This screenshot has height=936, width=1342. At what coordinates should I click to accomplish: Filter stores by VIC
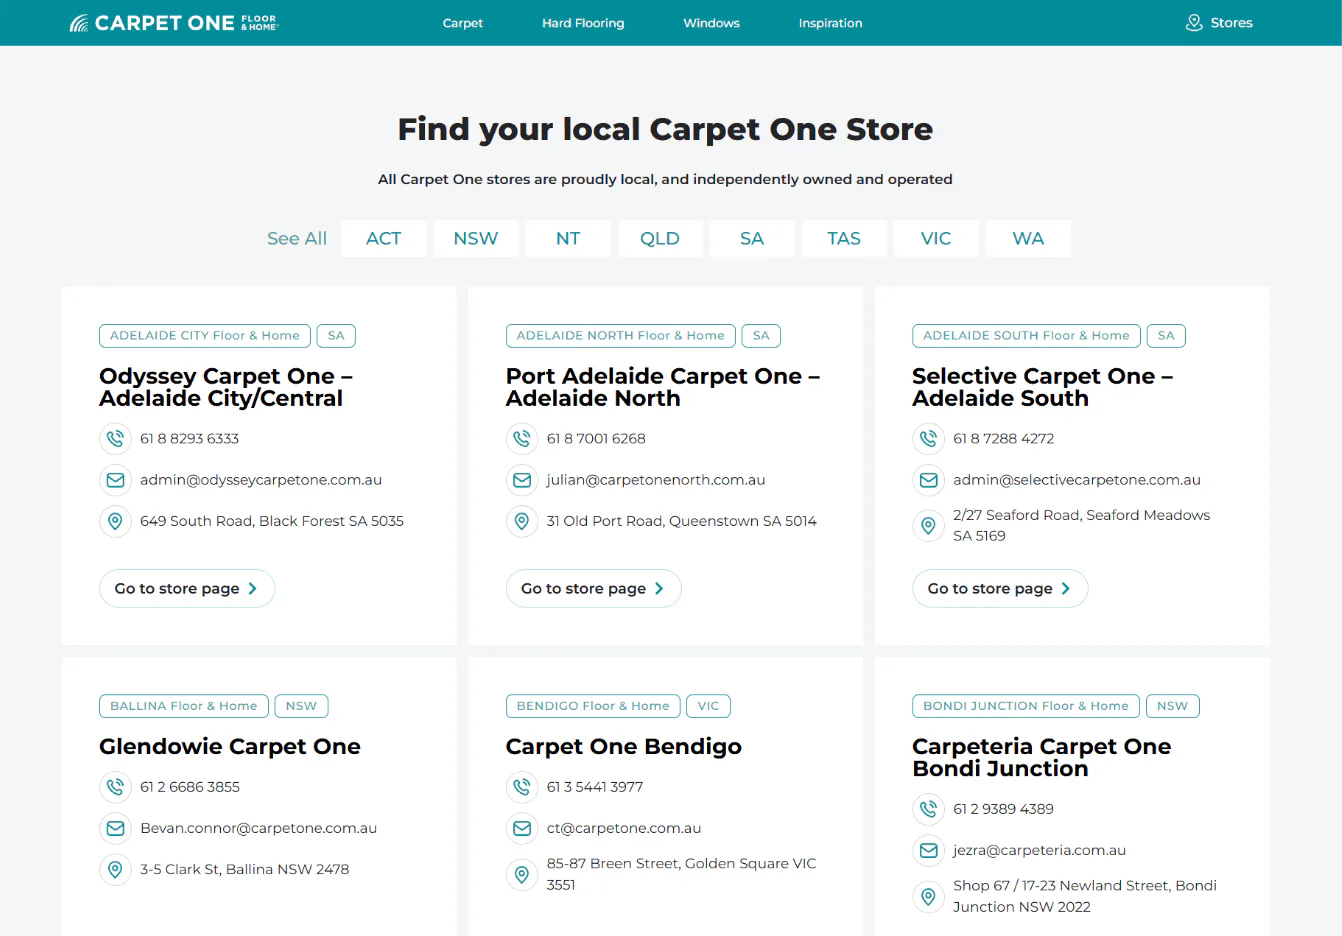coord(936,238)
